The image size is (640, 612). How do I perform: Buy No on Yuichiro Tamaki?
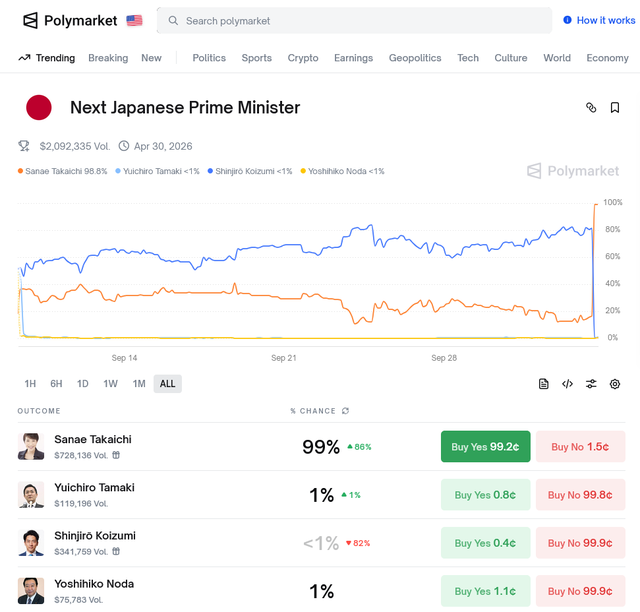[580, 495]
